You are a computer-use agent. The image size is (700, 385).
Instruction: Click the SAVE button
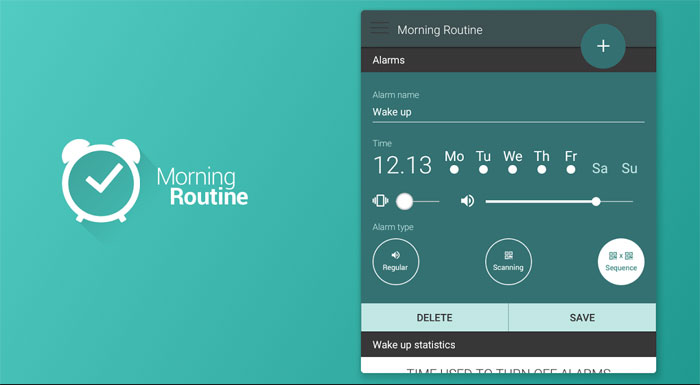click(x=582, y=318)
